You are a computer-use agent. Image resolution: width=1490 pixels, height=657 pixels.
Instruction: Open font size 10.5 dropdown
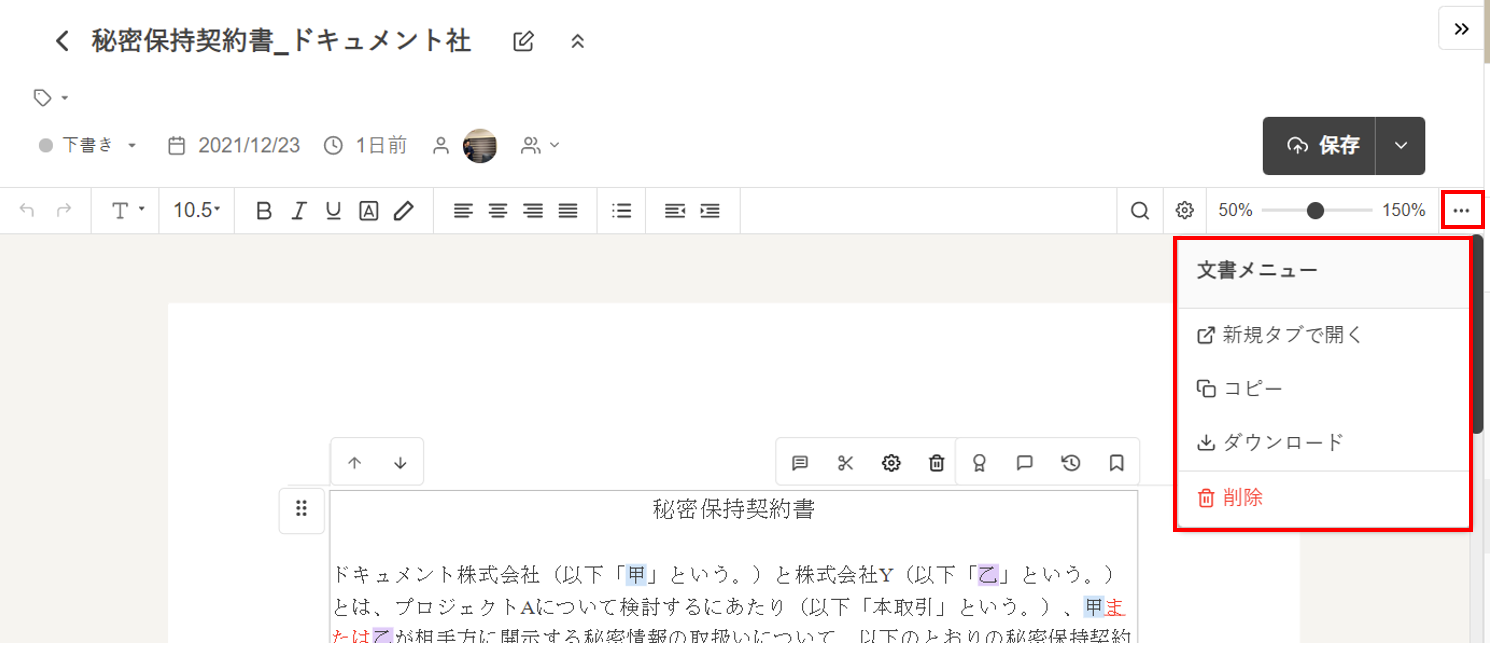point(197,211)
